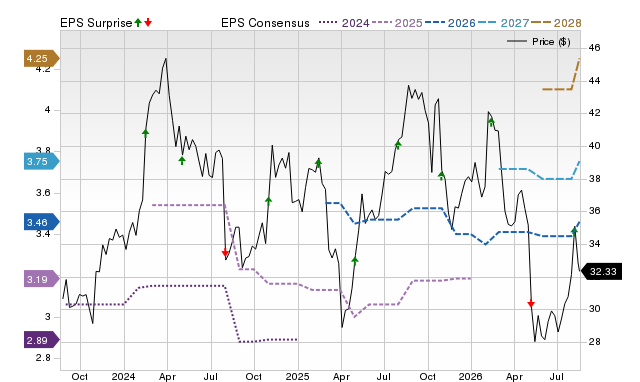Click the 3.6 label on the EPS axis

[43, 193]
